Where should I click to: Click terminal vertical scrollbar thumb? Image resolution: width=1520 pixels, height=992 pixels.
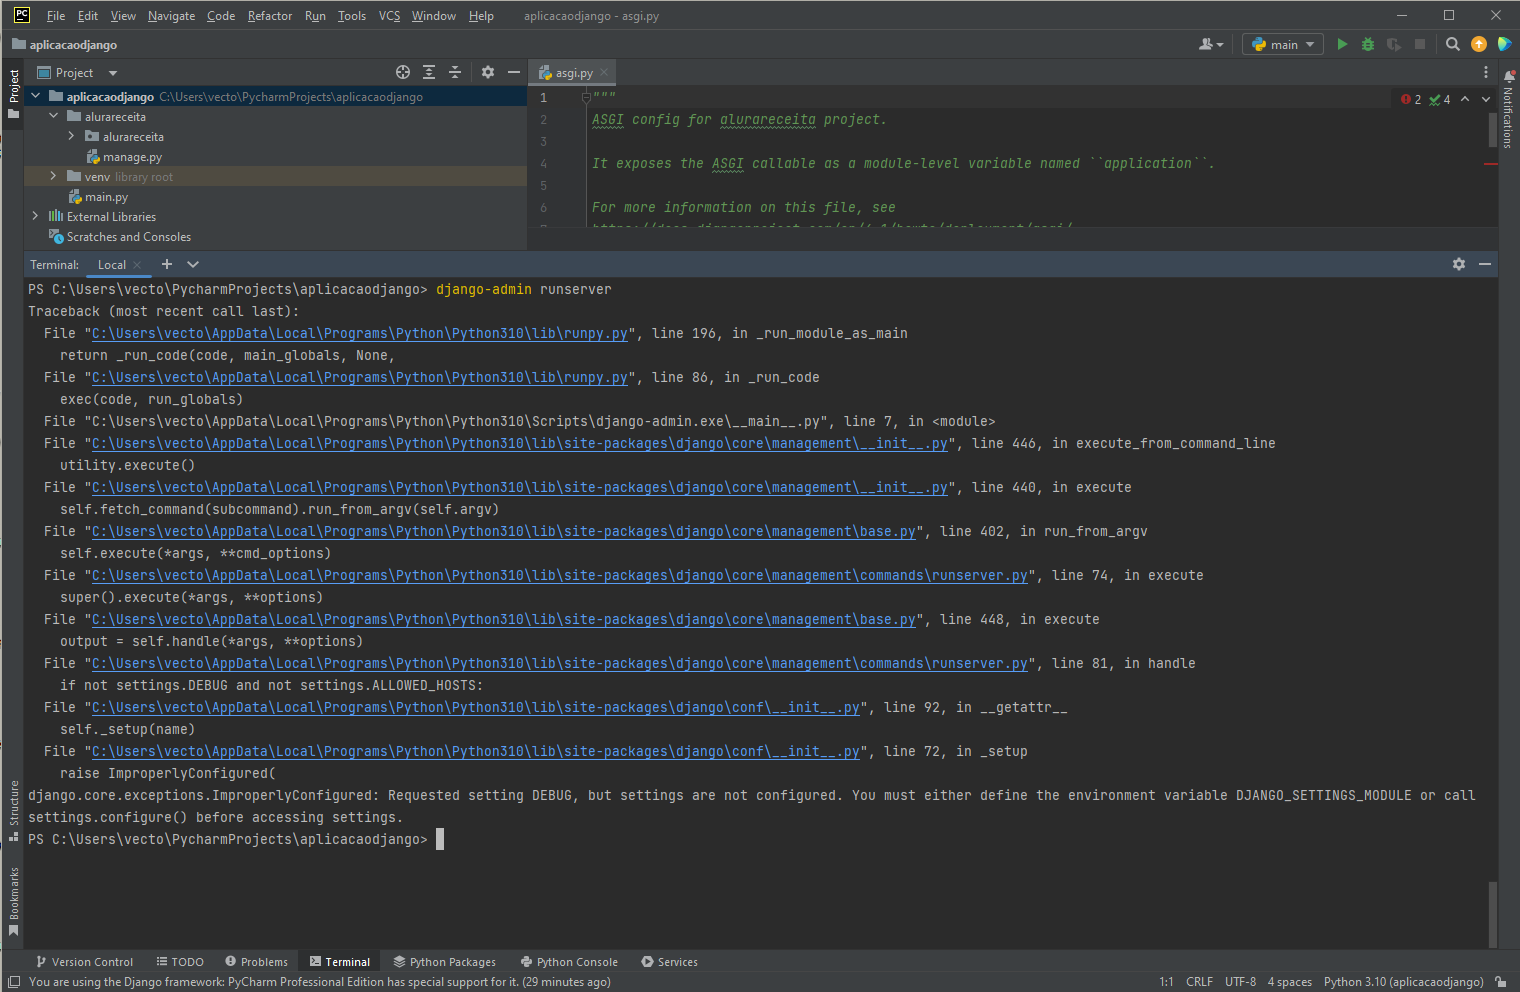click(1493, 914)
